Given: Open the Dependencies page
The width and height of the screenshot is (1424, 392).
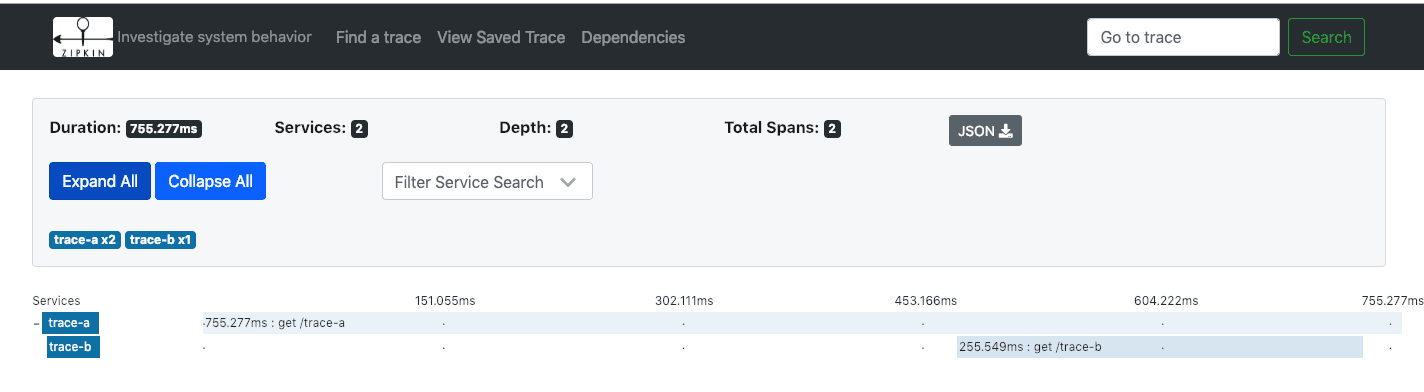Looking at the screenshot, I should 633,37.
